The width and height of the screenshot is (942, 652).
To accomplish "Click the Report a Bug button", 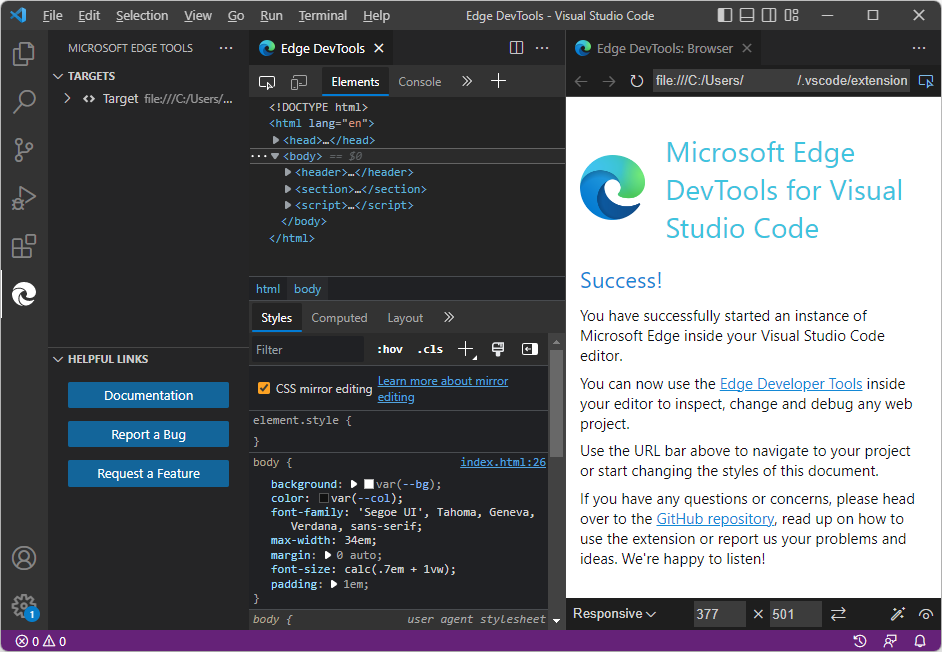I will point(148,435).
